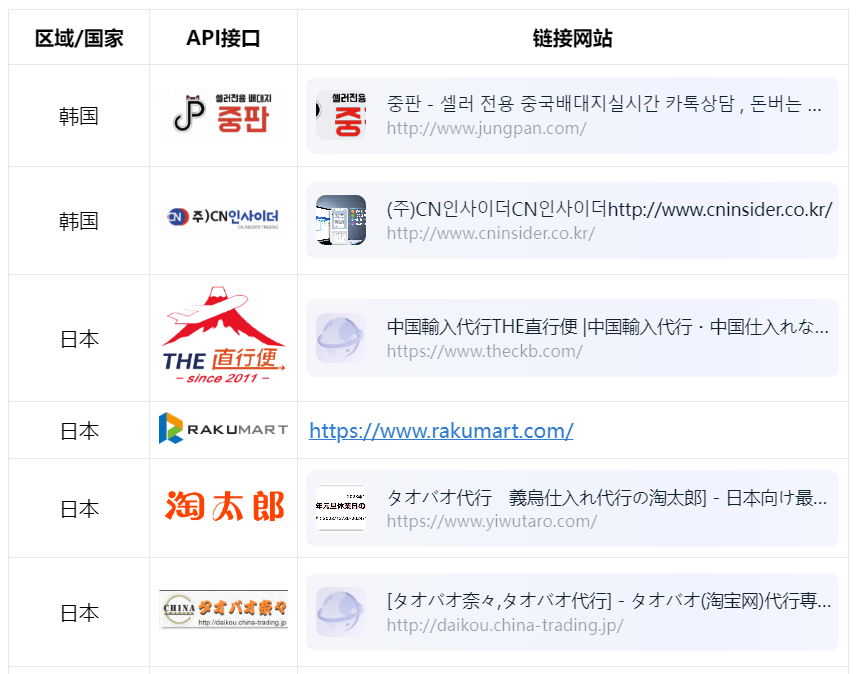
Task: Click the 淘太郎 red logo
Action: [224, 506]
